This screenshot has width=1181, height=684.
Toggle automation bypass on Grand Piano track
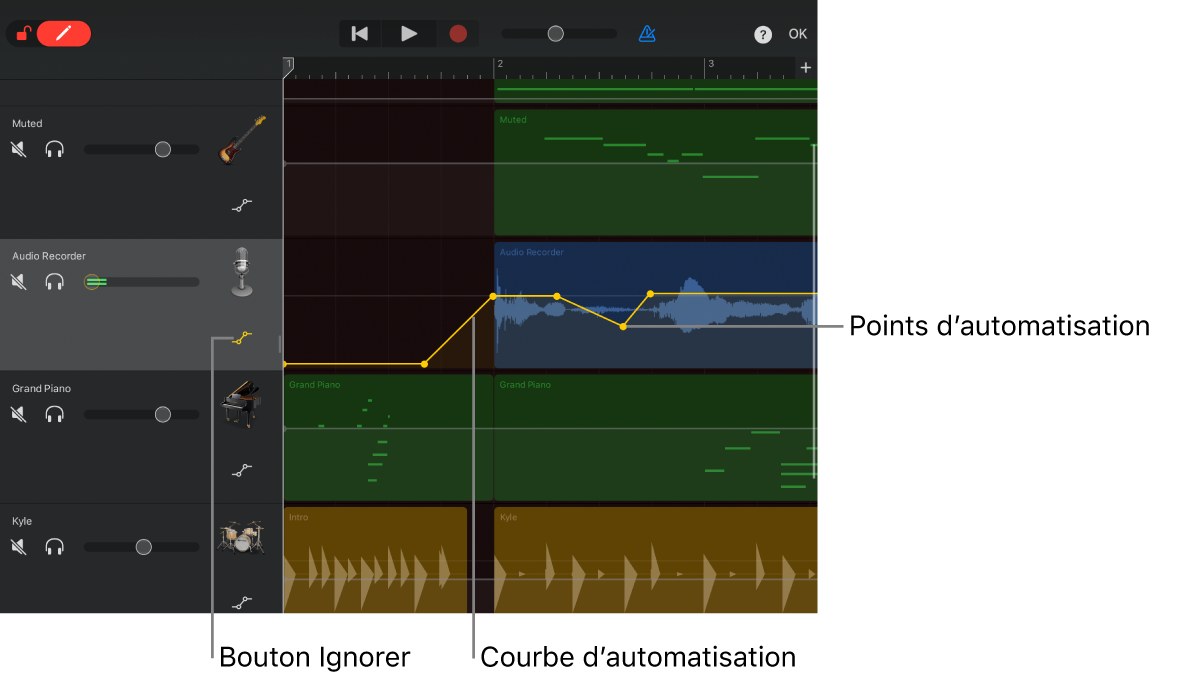242,471
